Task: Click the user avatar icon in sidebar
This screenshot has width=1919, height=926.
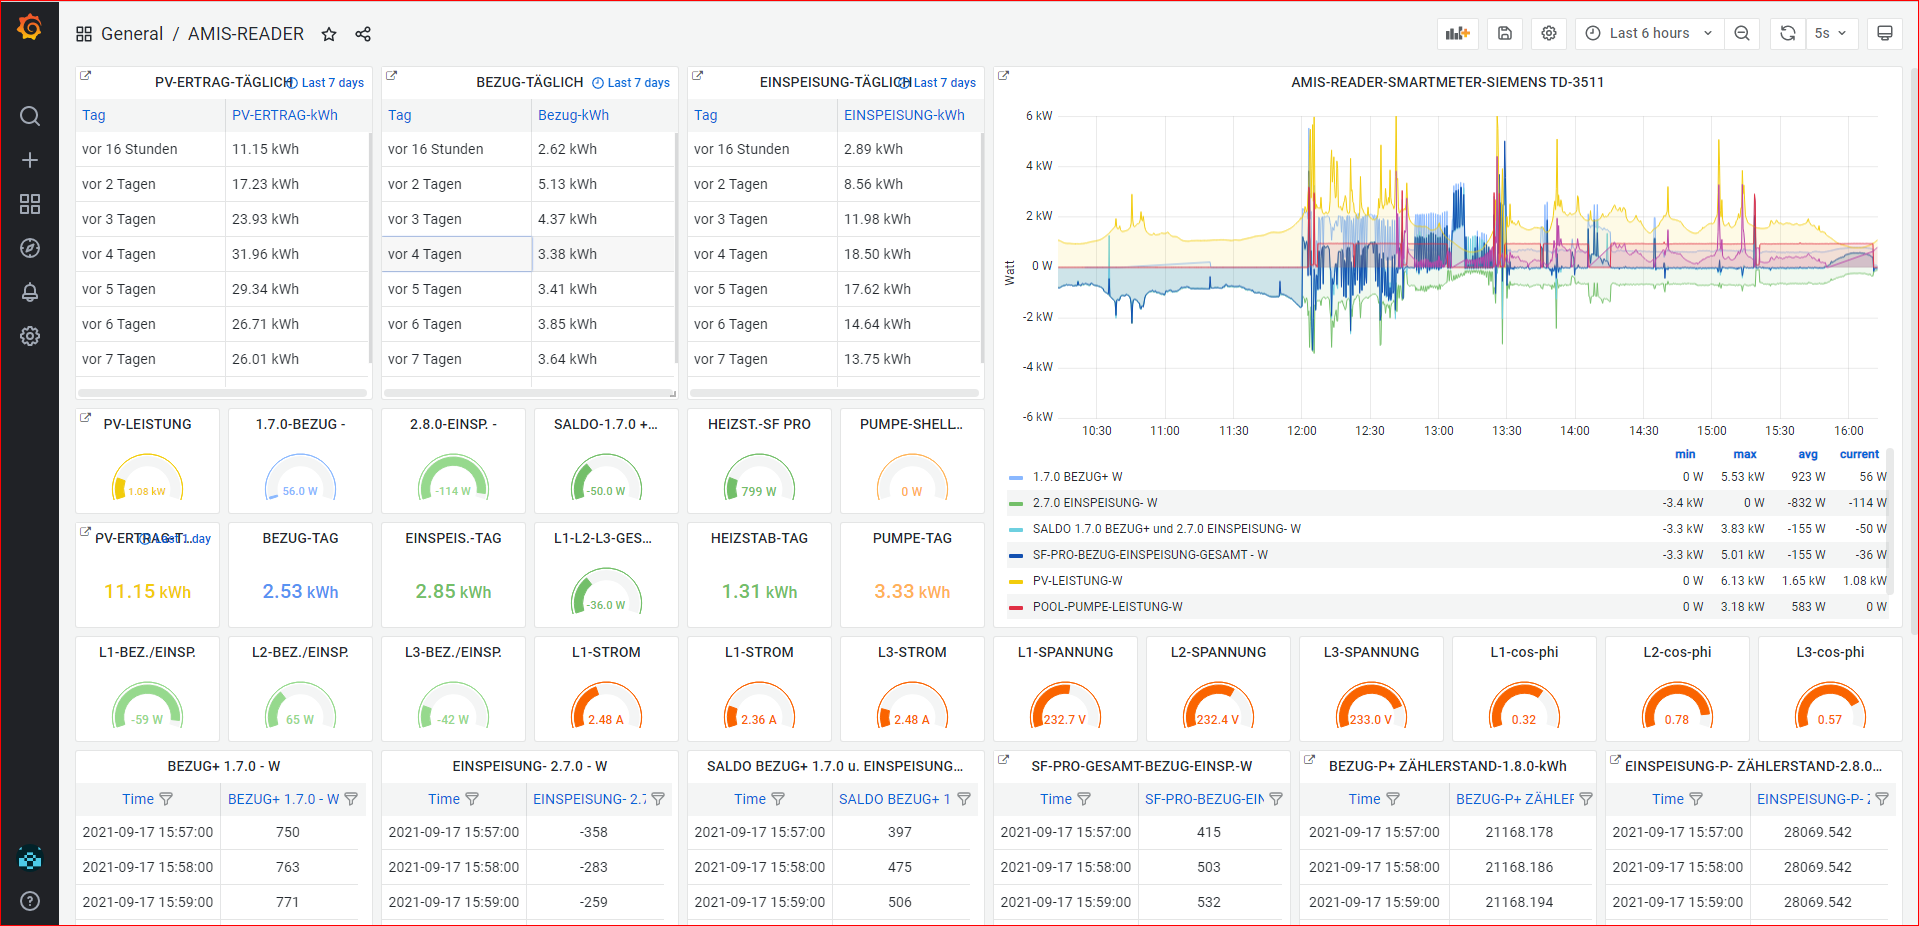Action: coord(30,858)
